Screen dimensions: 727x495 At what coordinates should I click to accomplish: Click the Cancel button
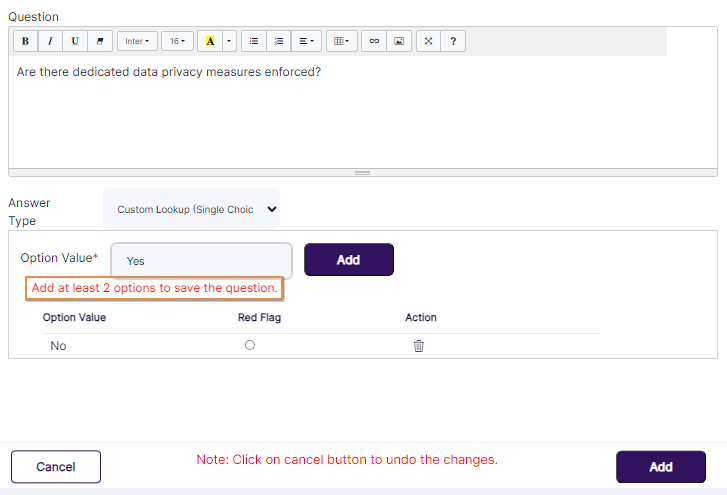(x=56, y=467)
